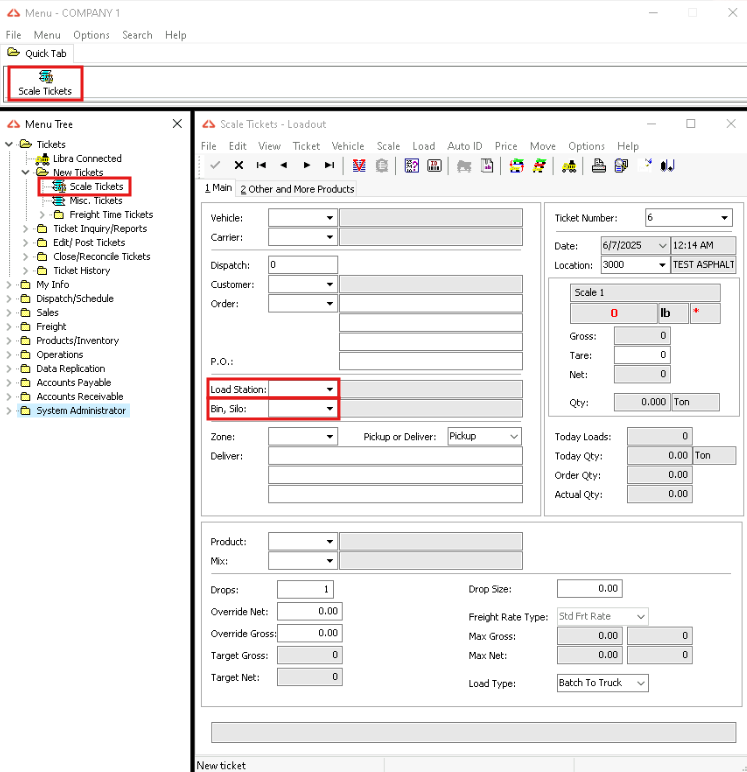Screen dimensions: 747x772
Task: Open the Location dropdown
Action: click(662, 265)
